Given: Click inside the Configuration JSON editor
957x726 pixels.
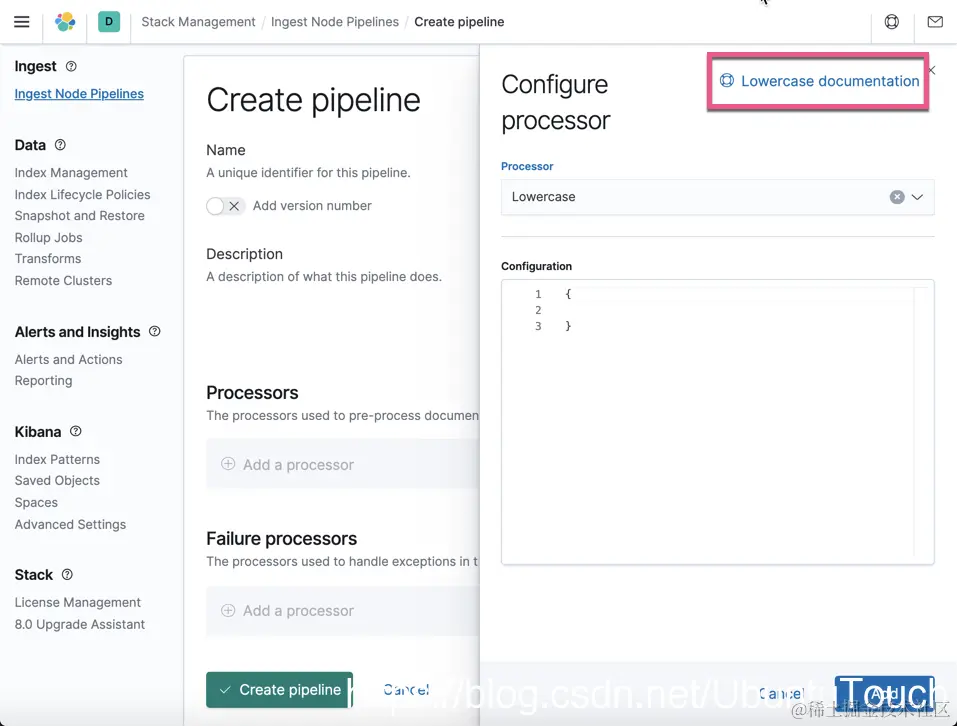Looking at the screenshot, I should (x=717, y=422).
